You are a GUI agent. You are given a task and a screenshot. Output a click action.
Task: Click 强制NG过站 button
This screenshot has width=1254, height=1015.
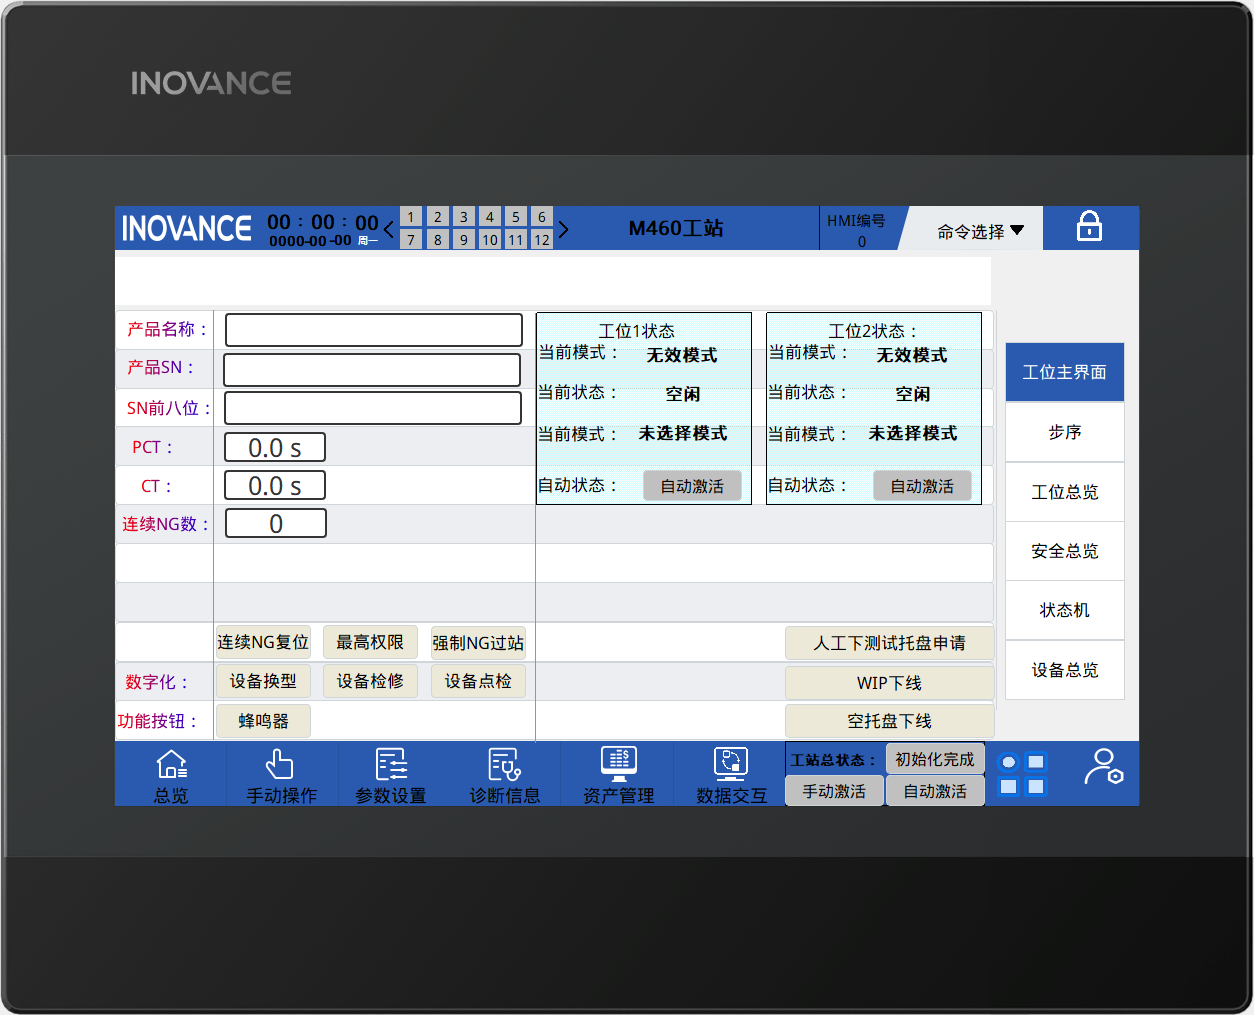(x=478, y=642)
